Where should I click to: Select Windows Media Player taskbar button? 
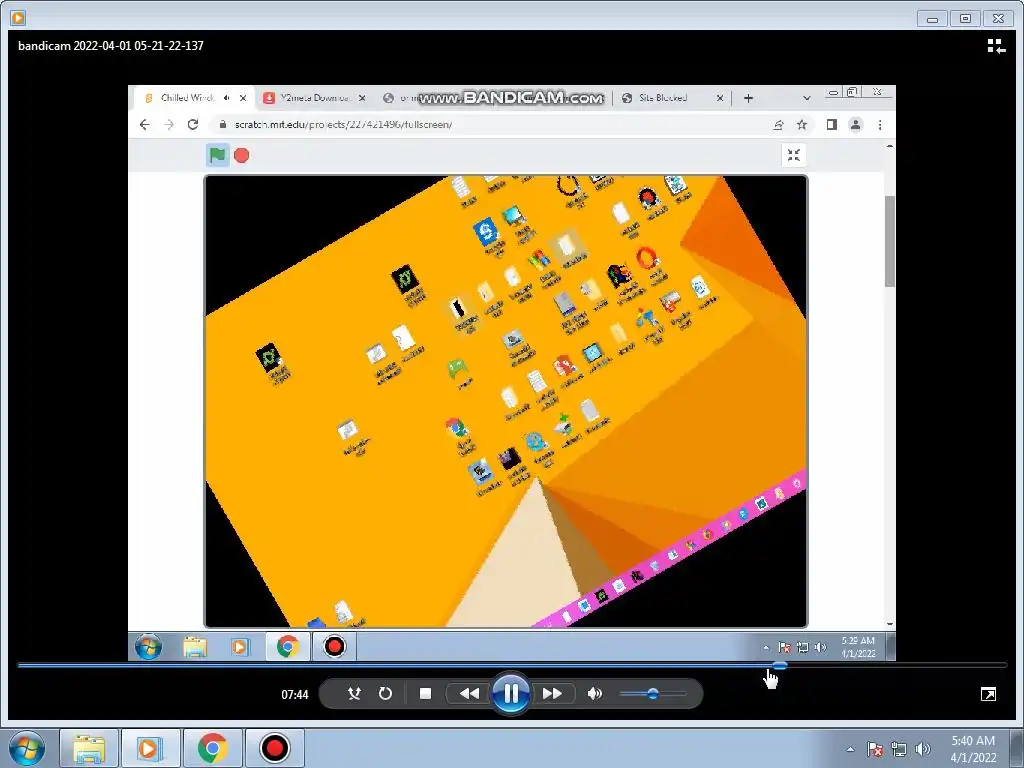coord(150,749)
